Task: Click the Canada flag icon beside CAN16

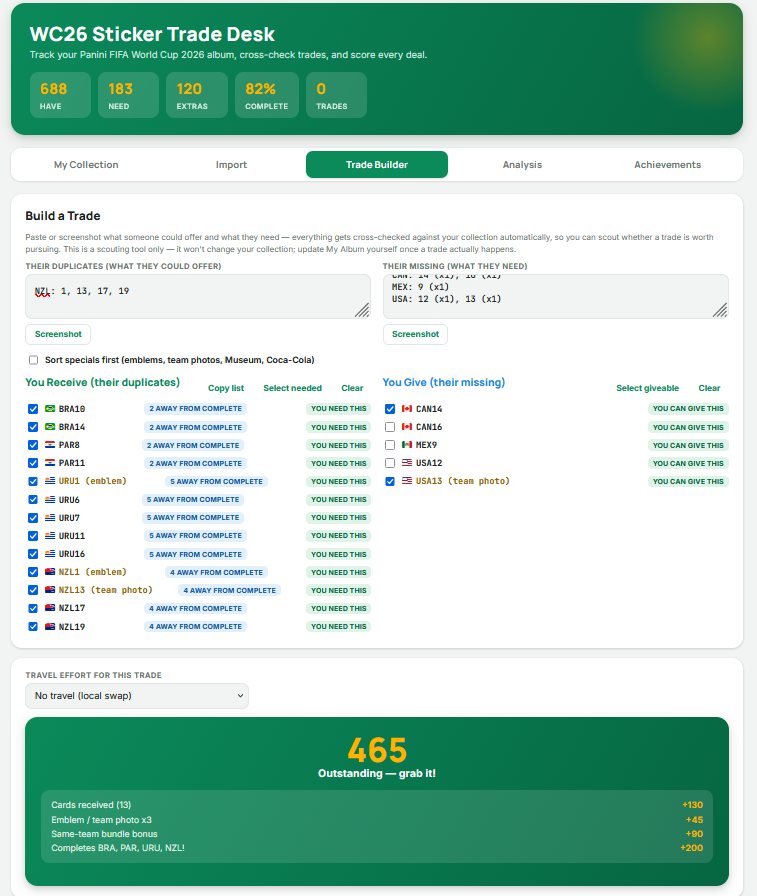Action: tap(407, 427)
